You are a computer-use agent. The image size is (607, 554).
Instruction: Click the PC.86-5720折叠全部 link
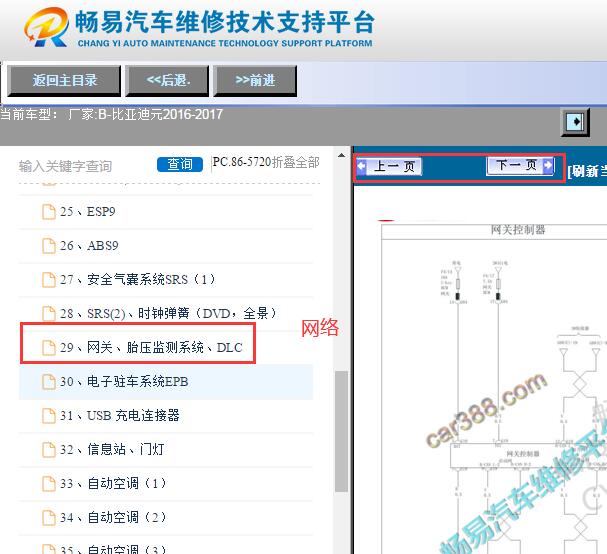[x=266, y=162]
